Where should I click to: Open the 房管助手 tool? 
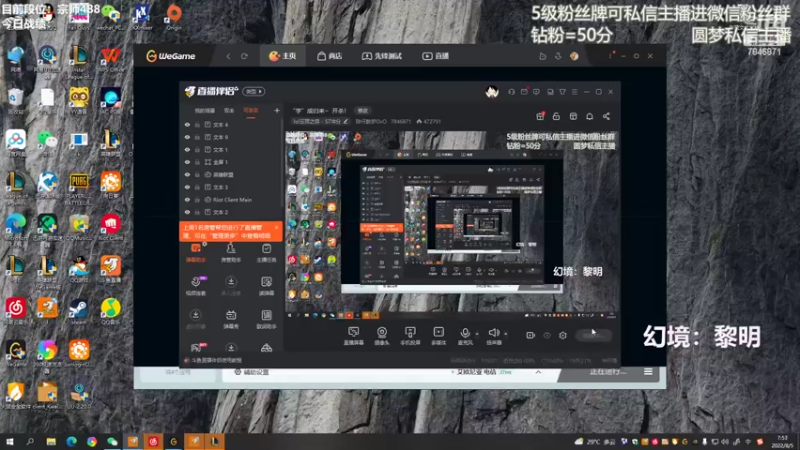tap(231, 253)
